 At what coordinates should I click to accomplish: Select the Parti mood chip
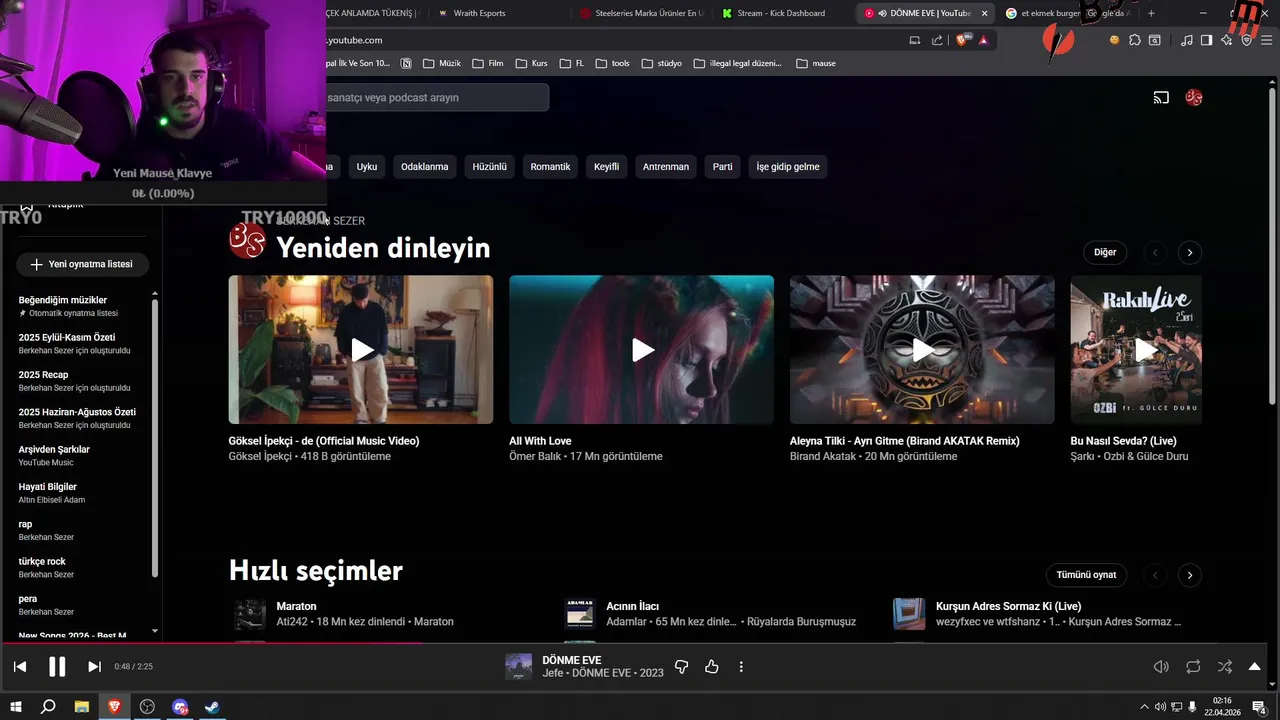[x=723, y=167]
